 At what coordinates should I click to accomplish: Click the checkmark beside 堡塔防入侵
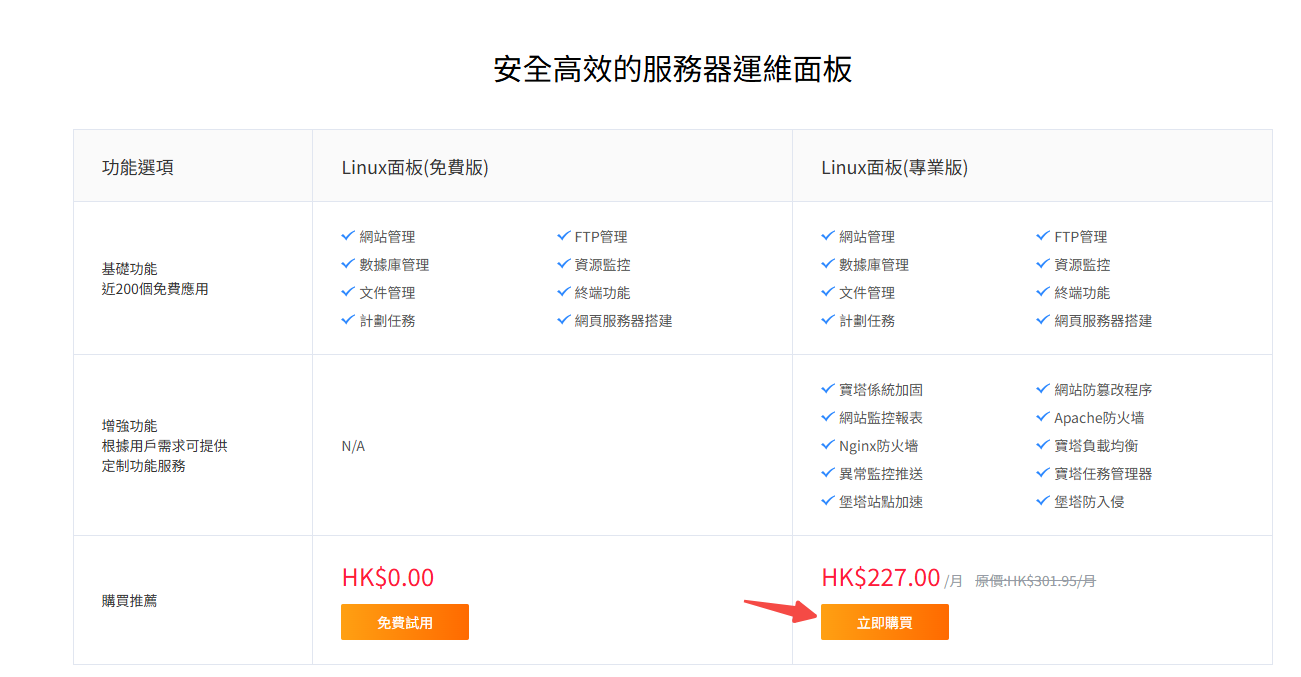coord(1044,501)
